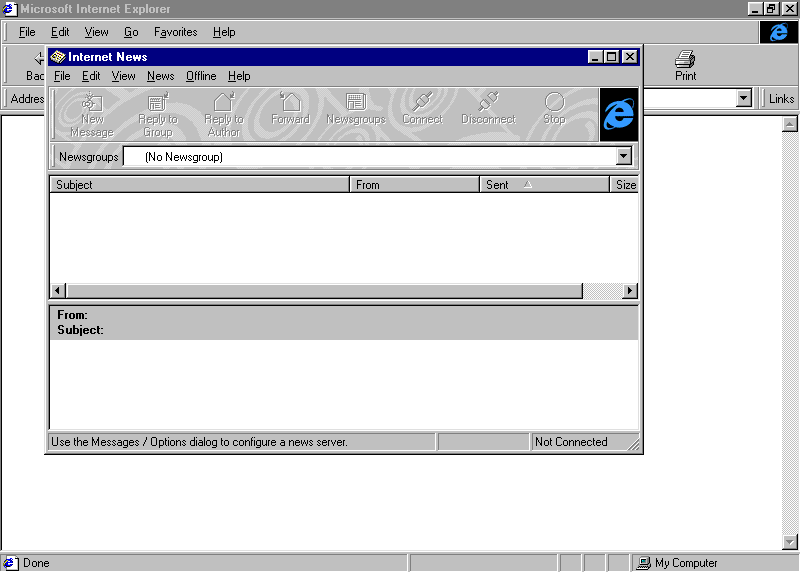
Task: Open Edit menu in Internet News
Action: tap(91, 76)
